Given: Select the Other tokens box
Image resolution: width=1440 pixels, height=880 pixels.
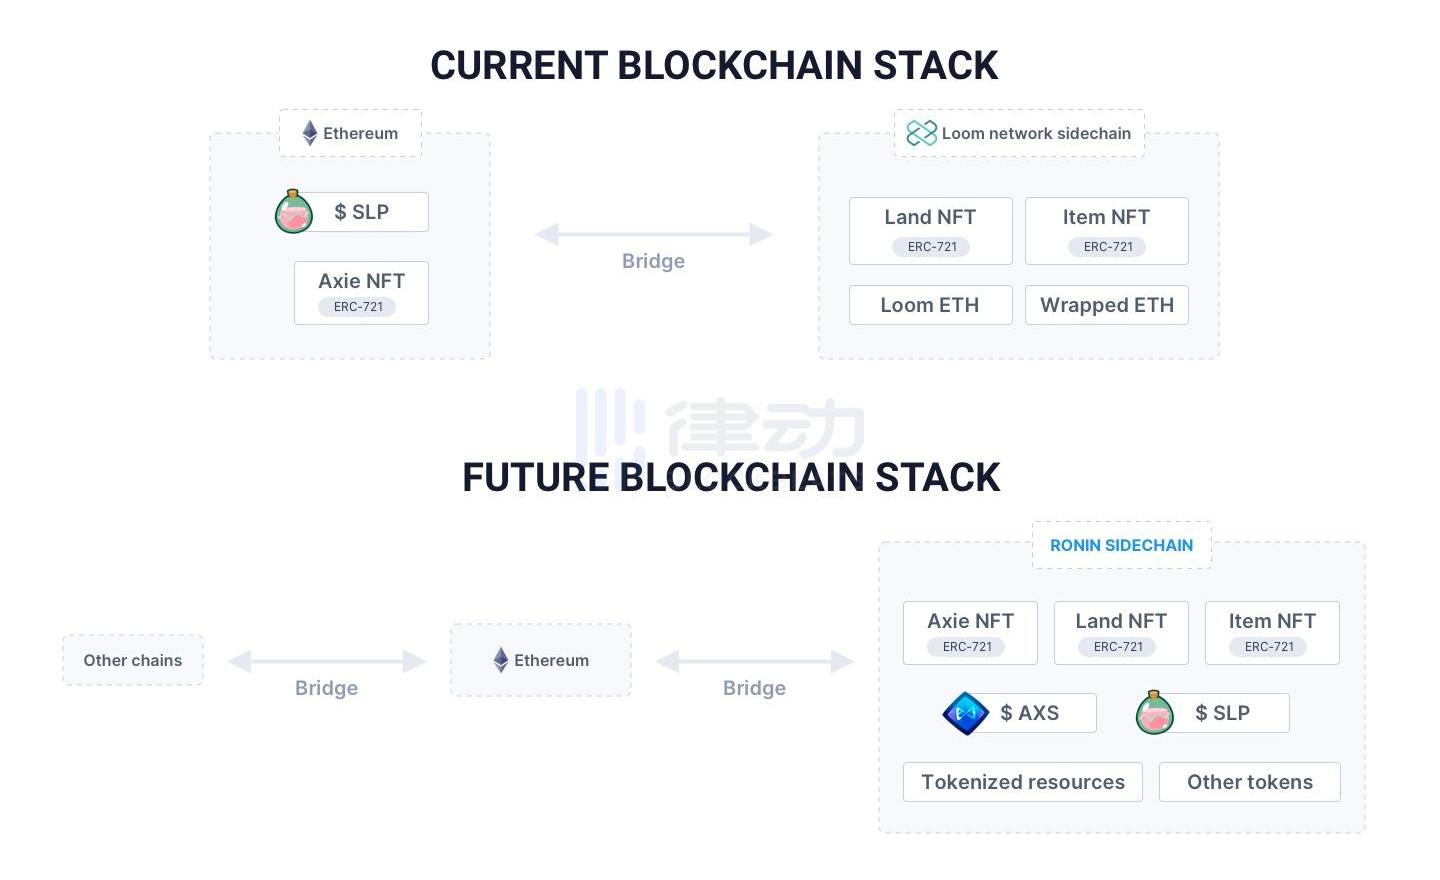Looking at the screenshot, I should (1249, 782).
